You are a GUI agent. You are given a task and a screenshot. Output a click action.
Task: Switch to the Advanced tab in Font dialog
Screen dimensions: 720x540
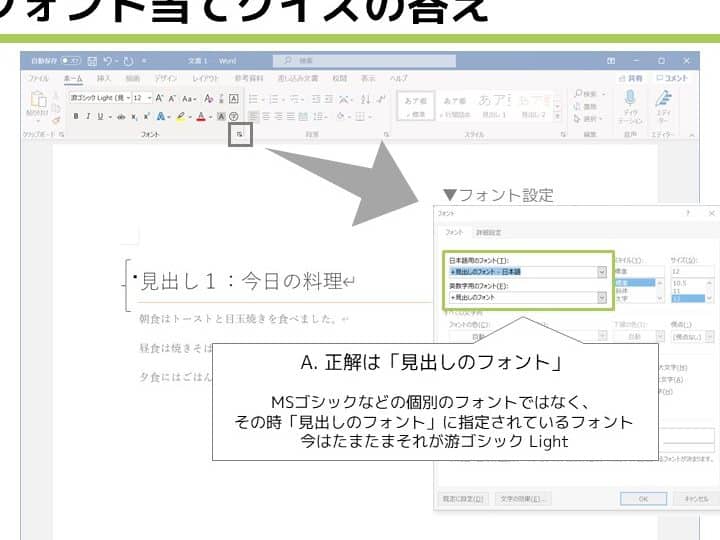488,232
